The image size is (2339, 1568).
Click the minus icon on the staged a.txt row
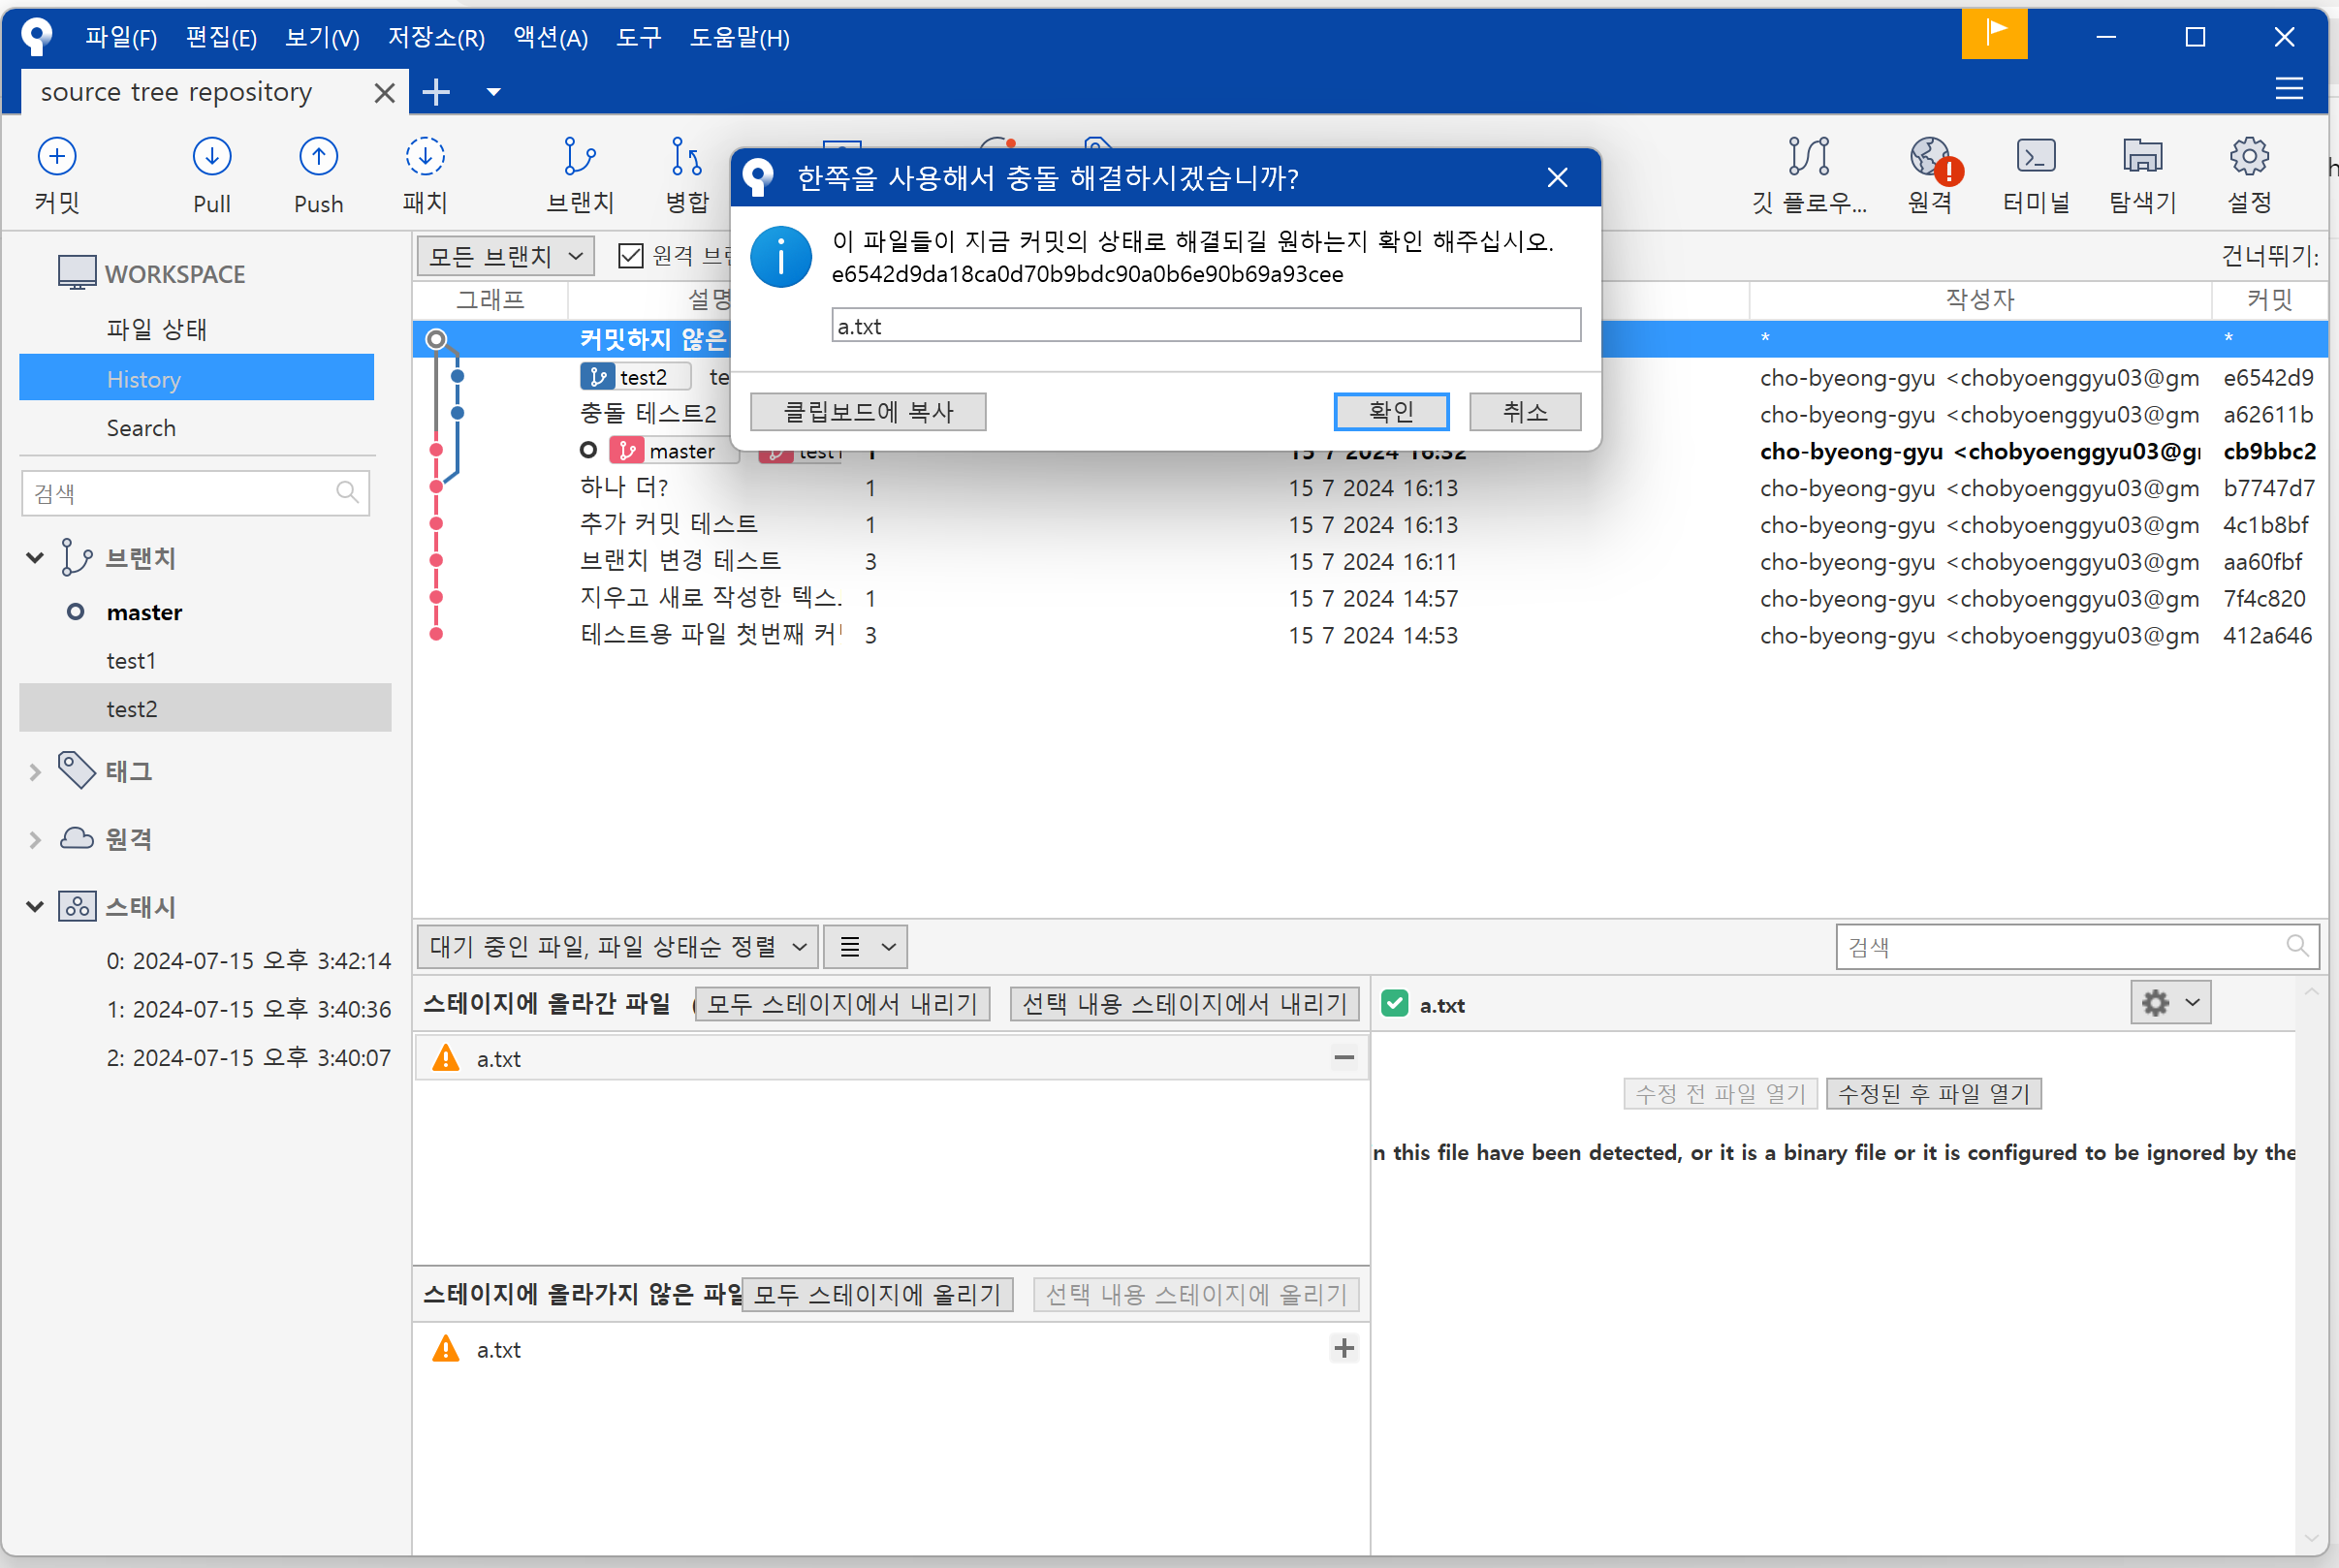coord(1344,1057)
